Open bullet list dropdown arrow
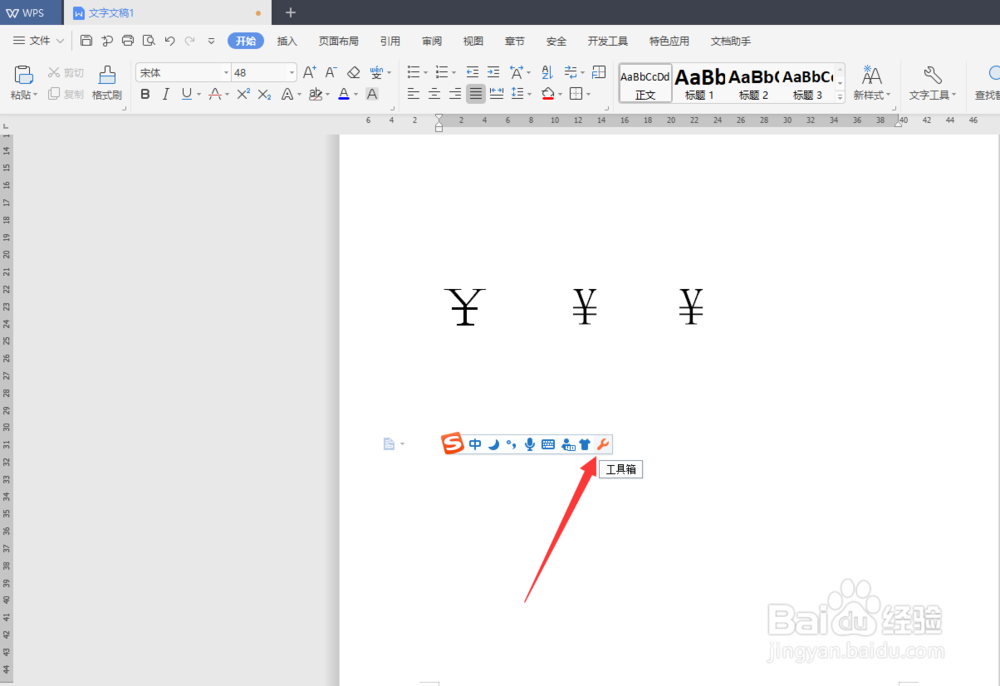1000x686 pixels. (425, 73)
